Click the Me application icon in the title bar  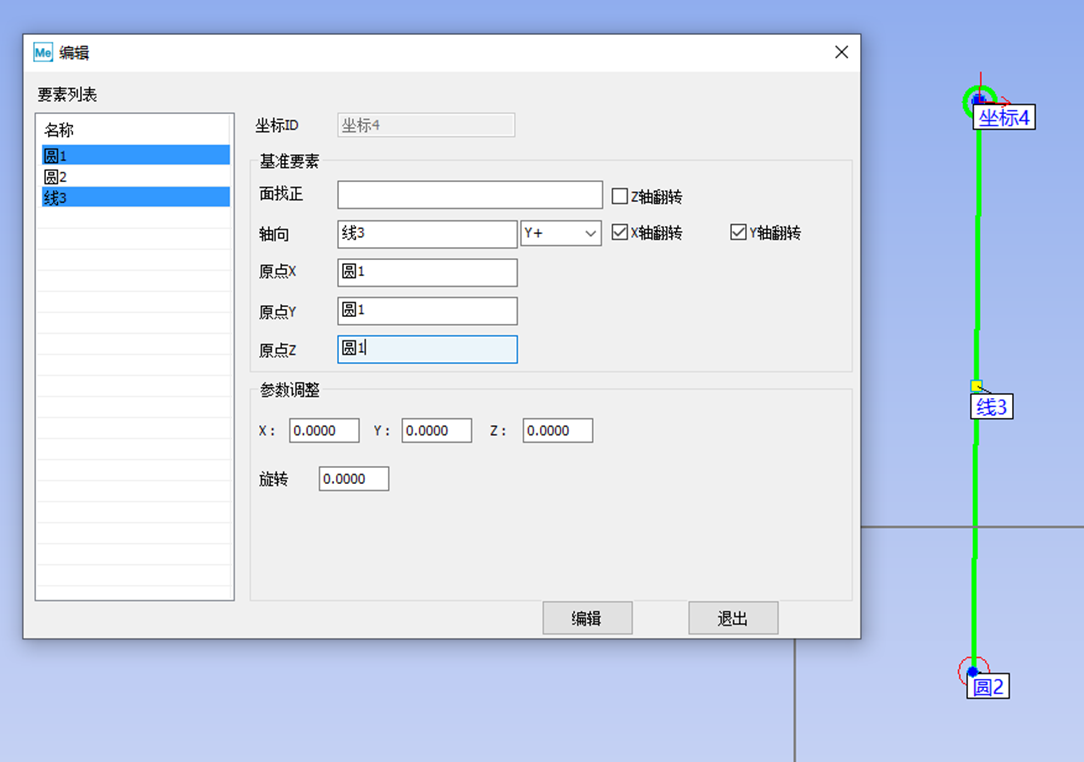42,51
